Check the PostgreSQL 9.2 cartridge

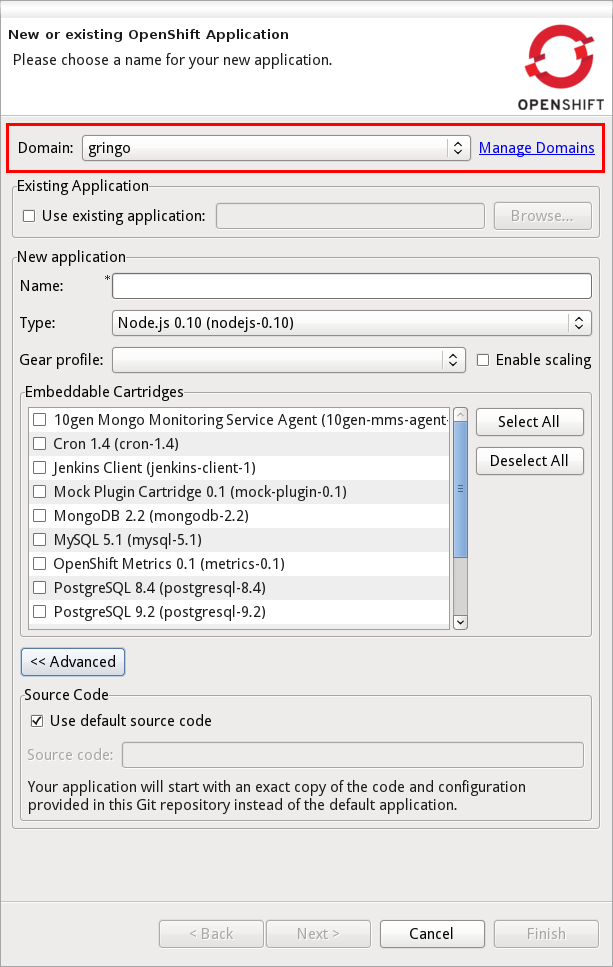click(x=40, y=612)
